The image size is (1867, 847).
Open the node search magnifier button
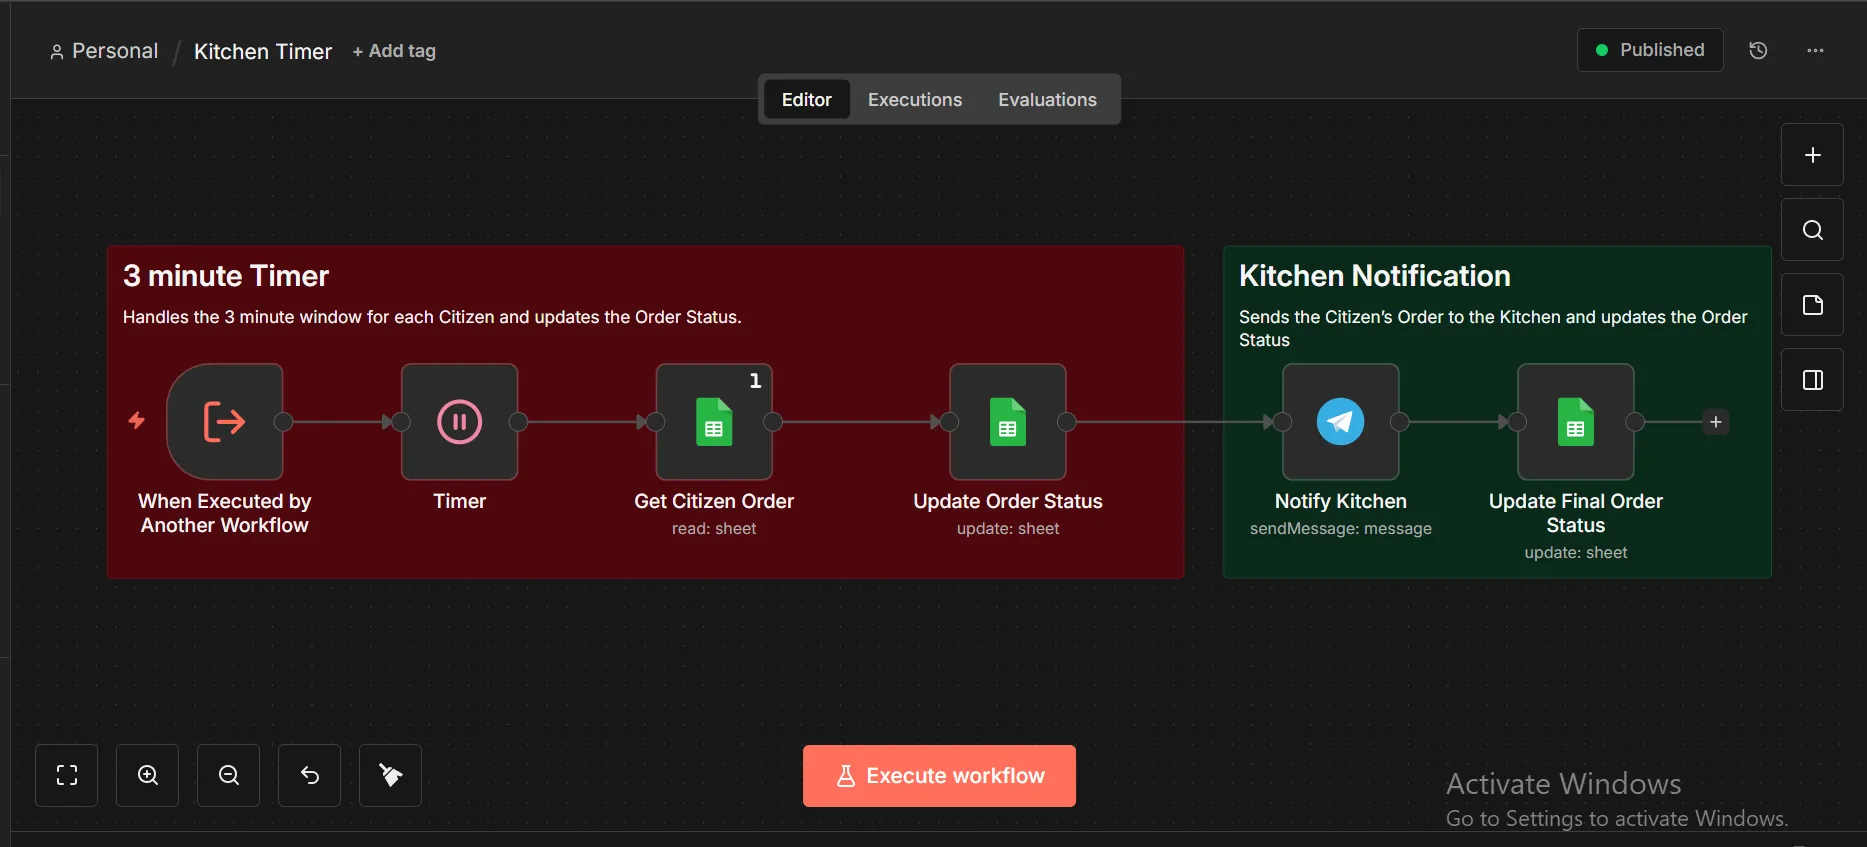pyautogui.click(x=1812, y=230)
